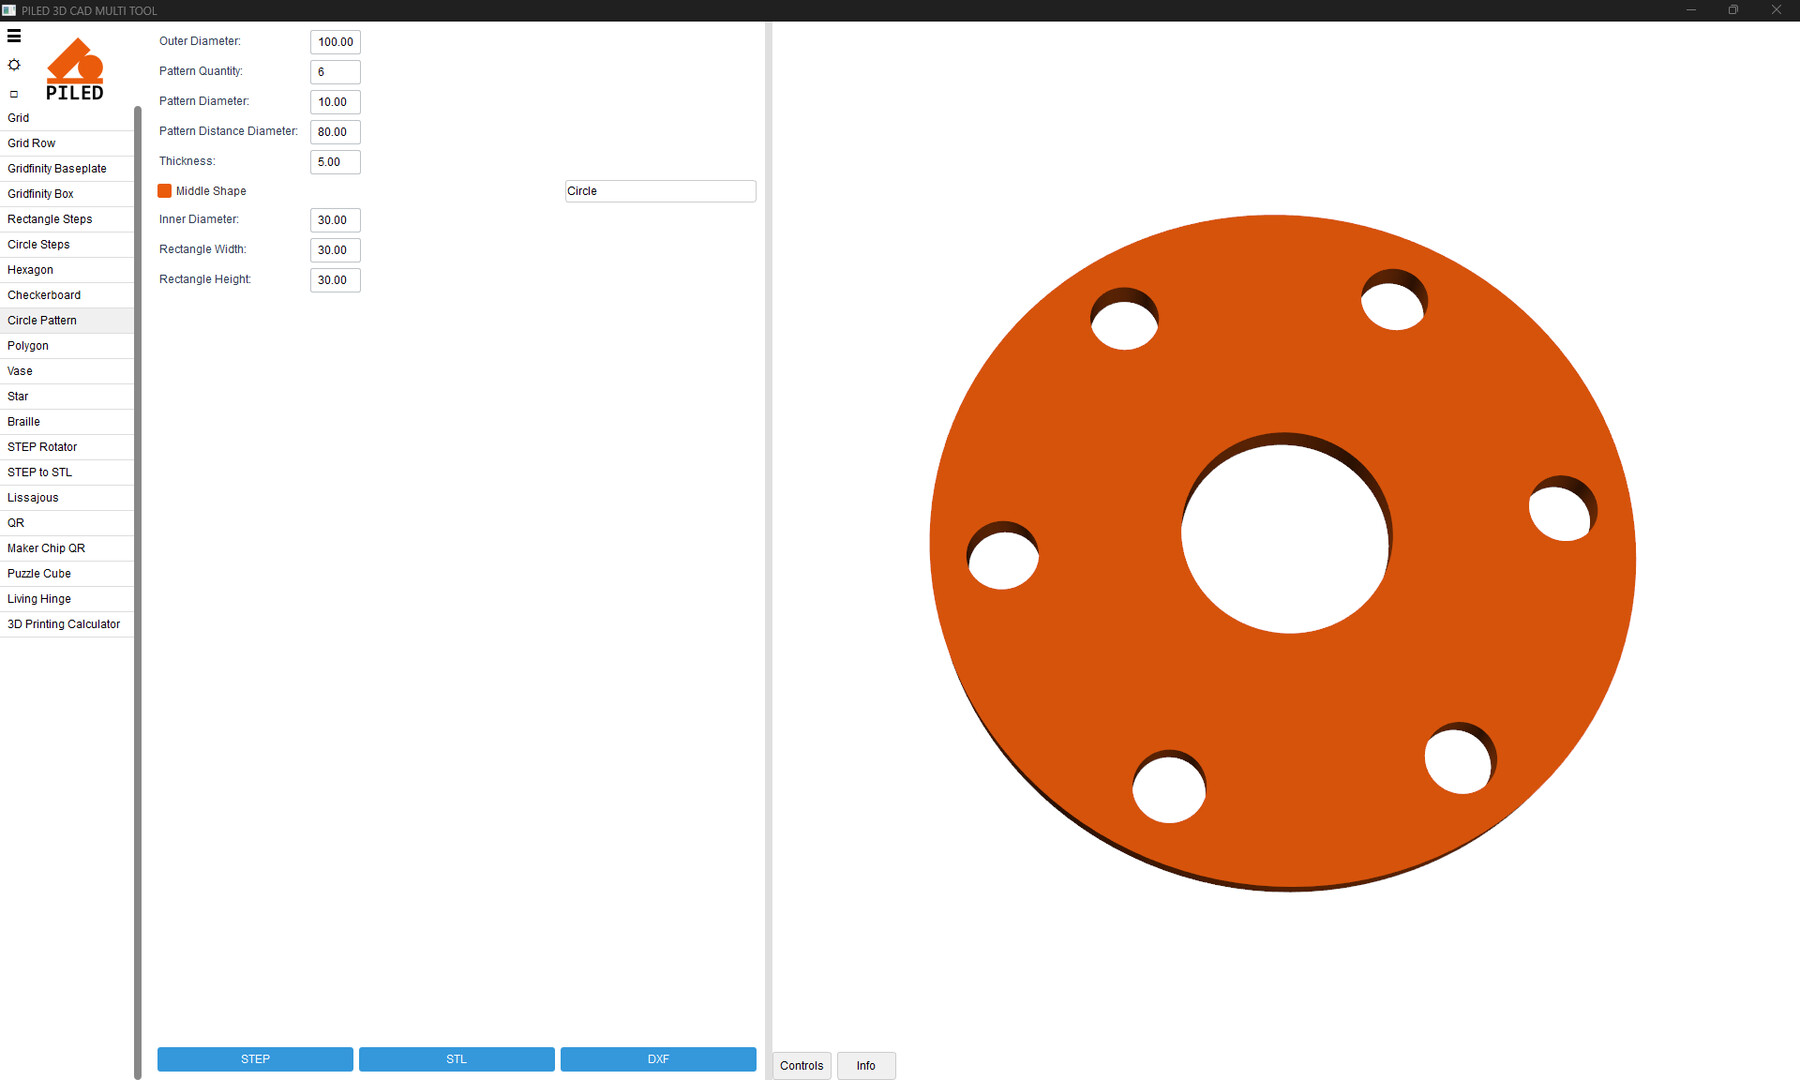Restore the window using the title bar button
The height and width of the screenshot is (1080, 1800).
pos(1733,10)
